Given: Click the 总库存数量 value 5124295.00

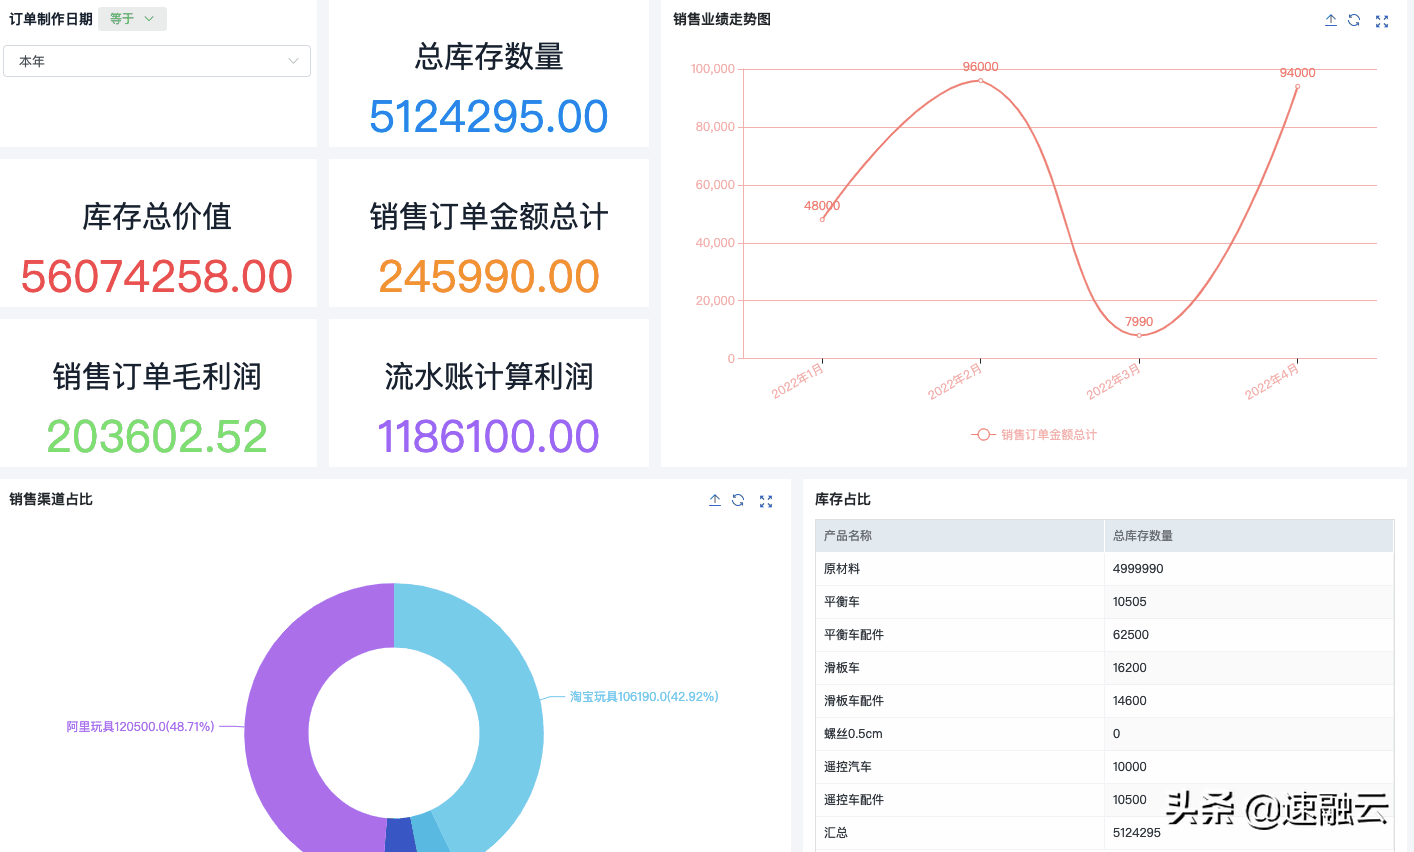Looking at the screenshot, I should pyautogui.click(x=489, y=117).
